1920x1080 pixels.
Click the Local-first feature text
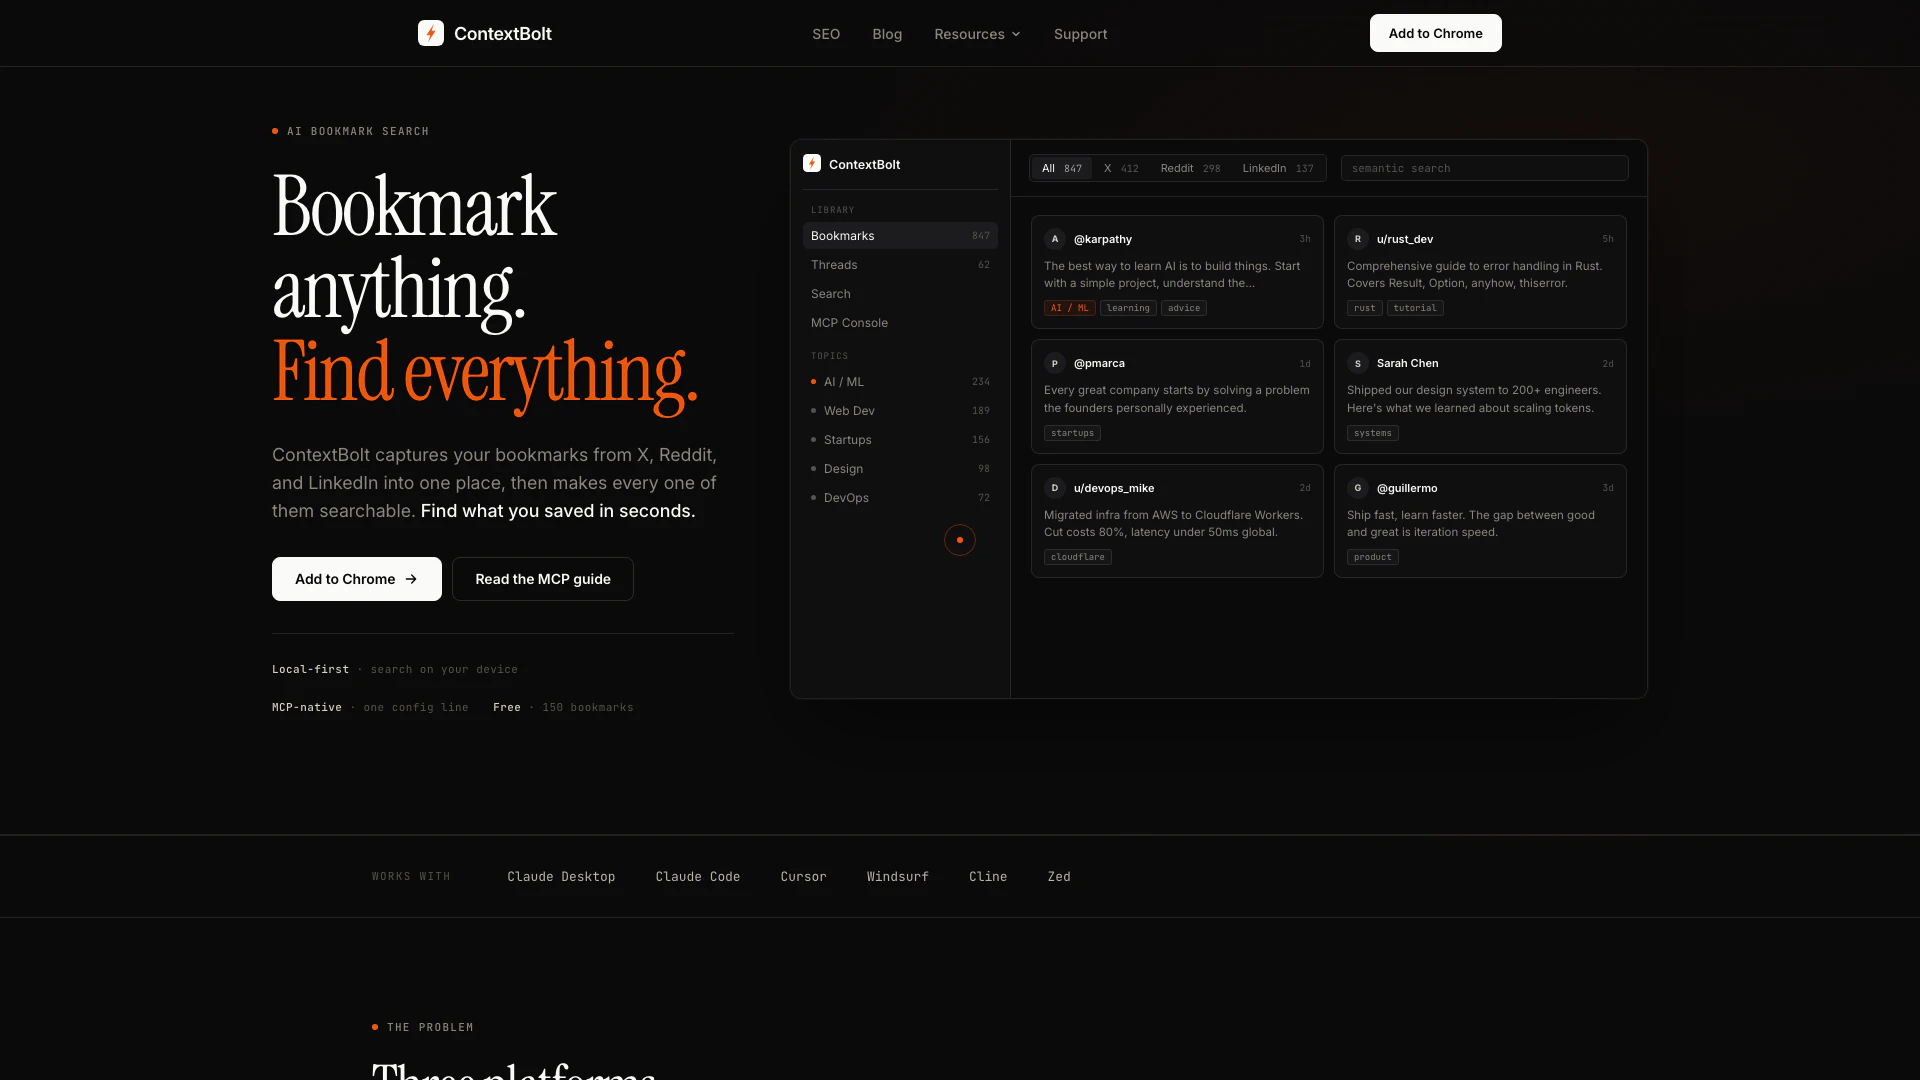pyautogui.click(x=395, y=669)
